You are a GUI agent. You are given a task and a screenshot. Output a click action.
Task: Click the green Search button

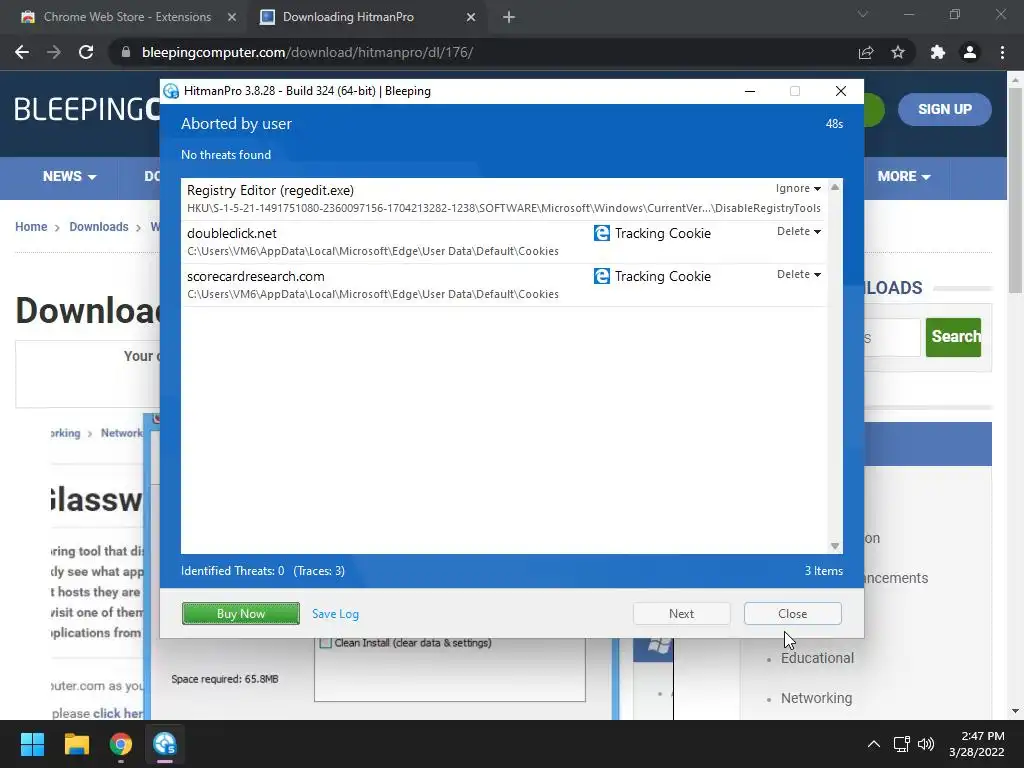pos(953,337)
